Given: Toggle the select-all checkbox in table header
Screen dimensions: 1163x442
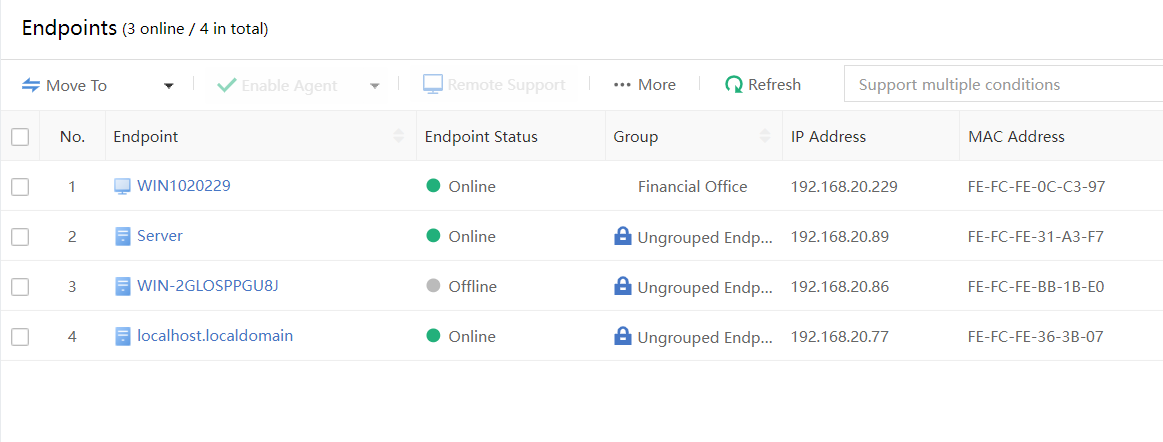Looking at the screenshot, I should click(x=20, y=137).
